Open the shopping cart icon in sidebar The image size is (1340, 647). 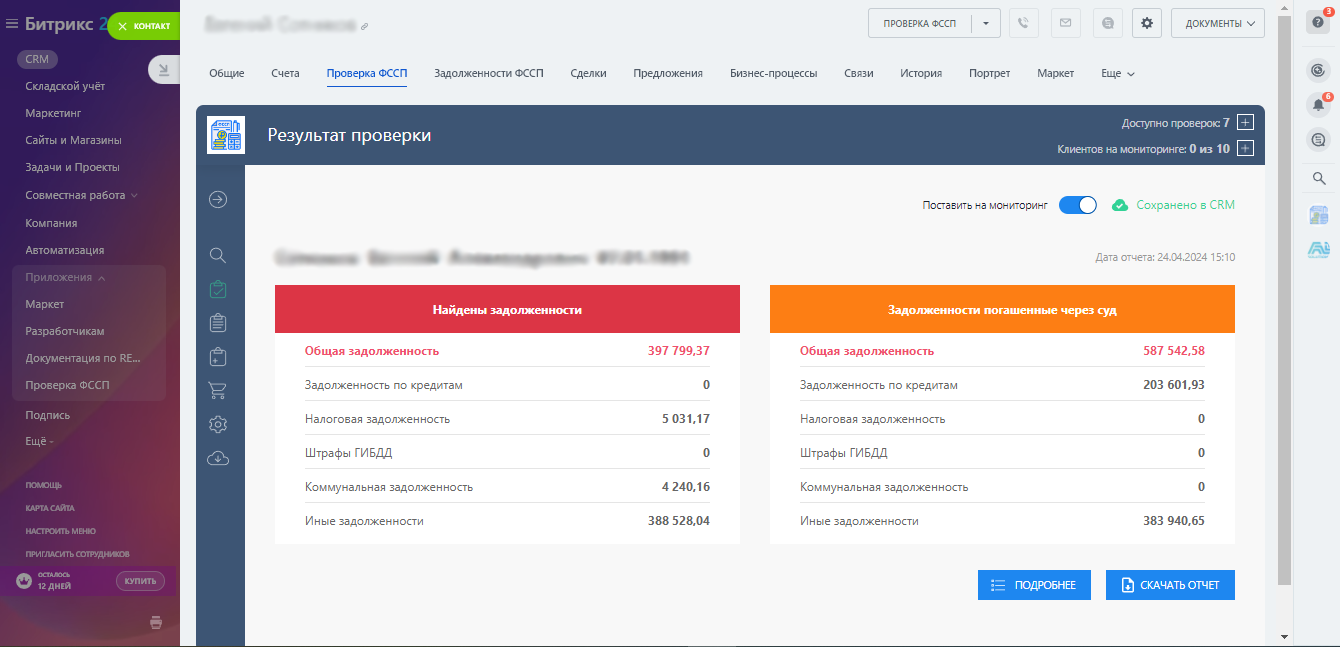click(x=218, y=390)
